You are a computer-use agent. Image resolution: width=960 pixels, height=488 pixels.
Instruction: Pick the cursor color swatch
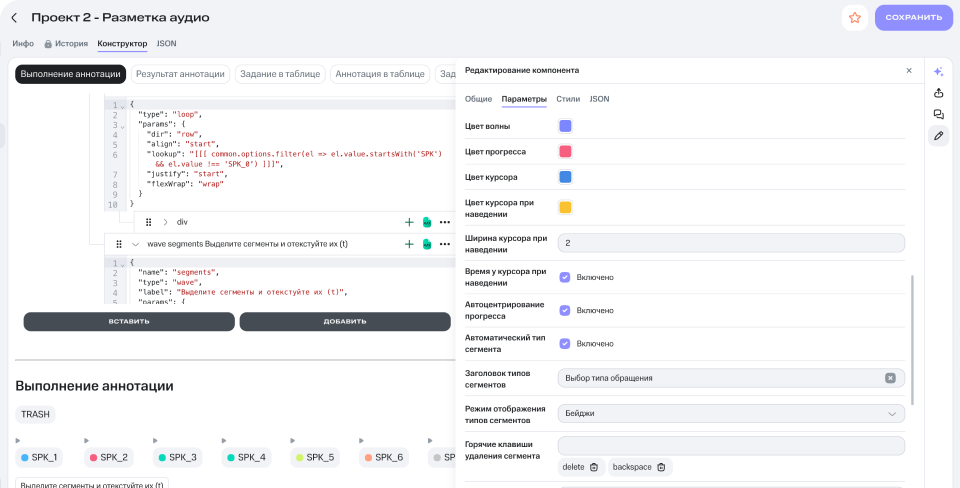coord(565,177)
